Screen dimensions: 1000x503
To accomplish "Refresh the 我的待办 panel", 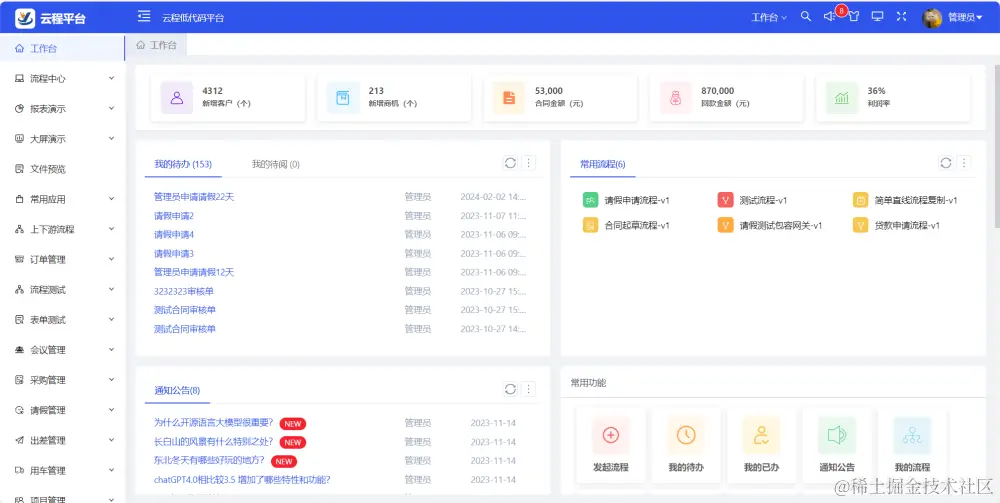I will 510,163.
